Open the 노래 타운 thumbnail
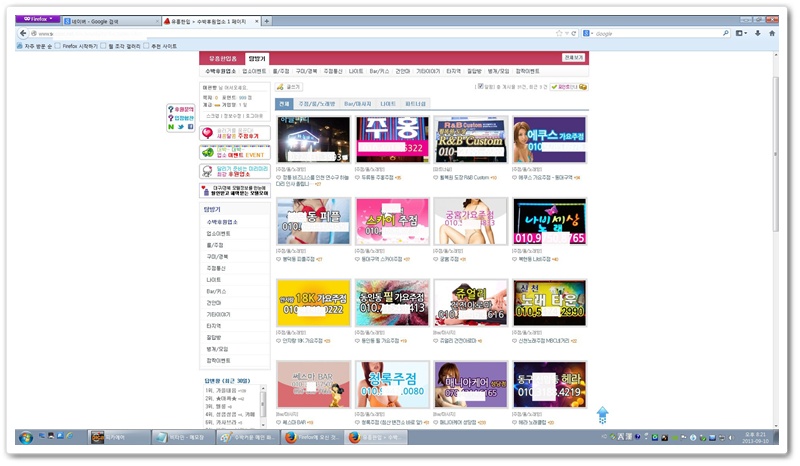This screenshot has height=466, width=800. [549, 303]
